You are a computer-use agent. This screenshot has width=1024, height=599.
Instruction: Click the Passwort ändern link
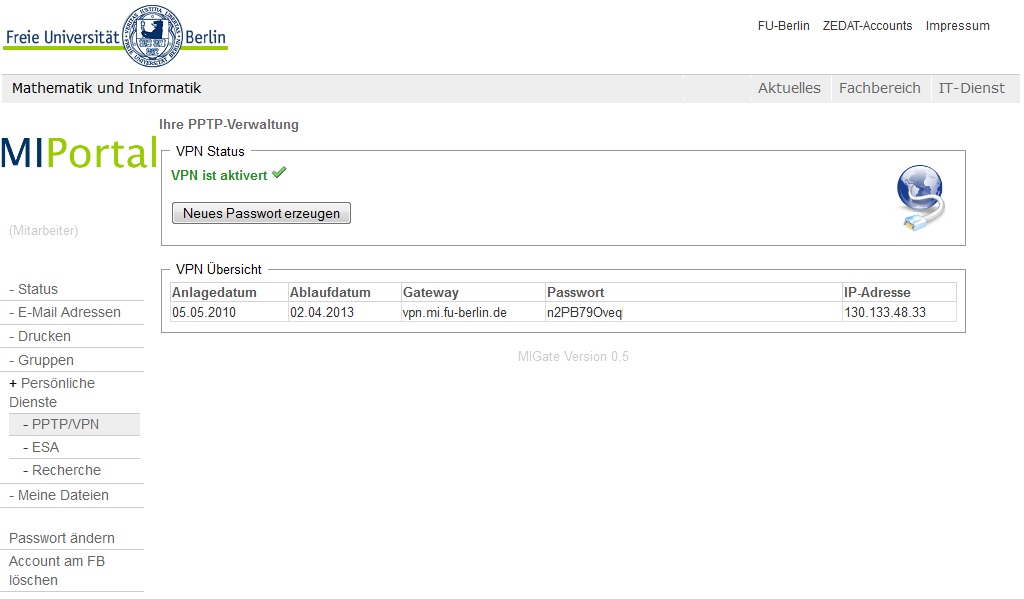[x=62, y=538]
